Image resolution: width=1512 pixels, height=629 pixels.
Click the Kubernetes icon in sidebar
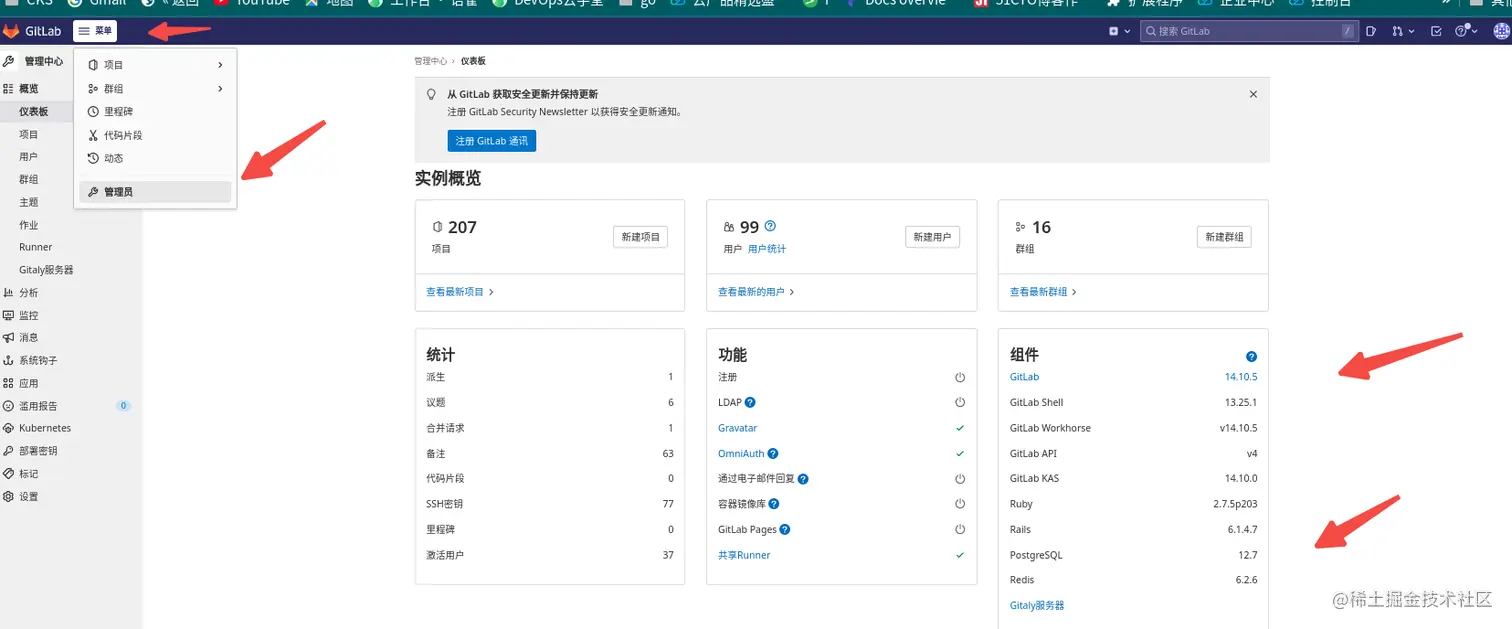pos(8,428)
